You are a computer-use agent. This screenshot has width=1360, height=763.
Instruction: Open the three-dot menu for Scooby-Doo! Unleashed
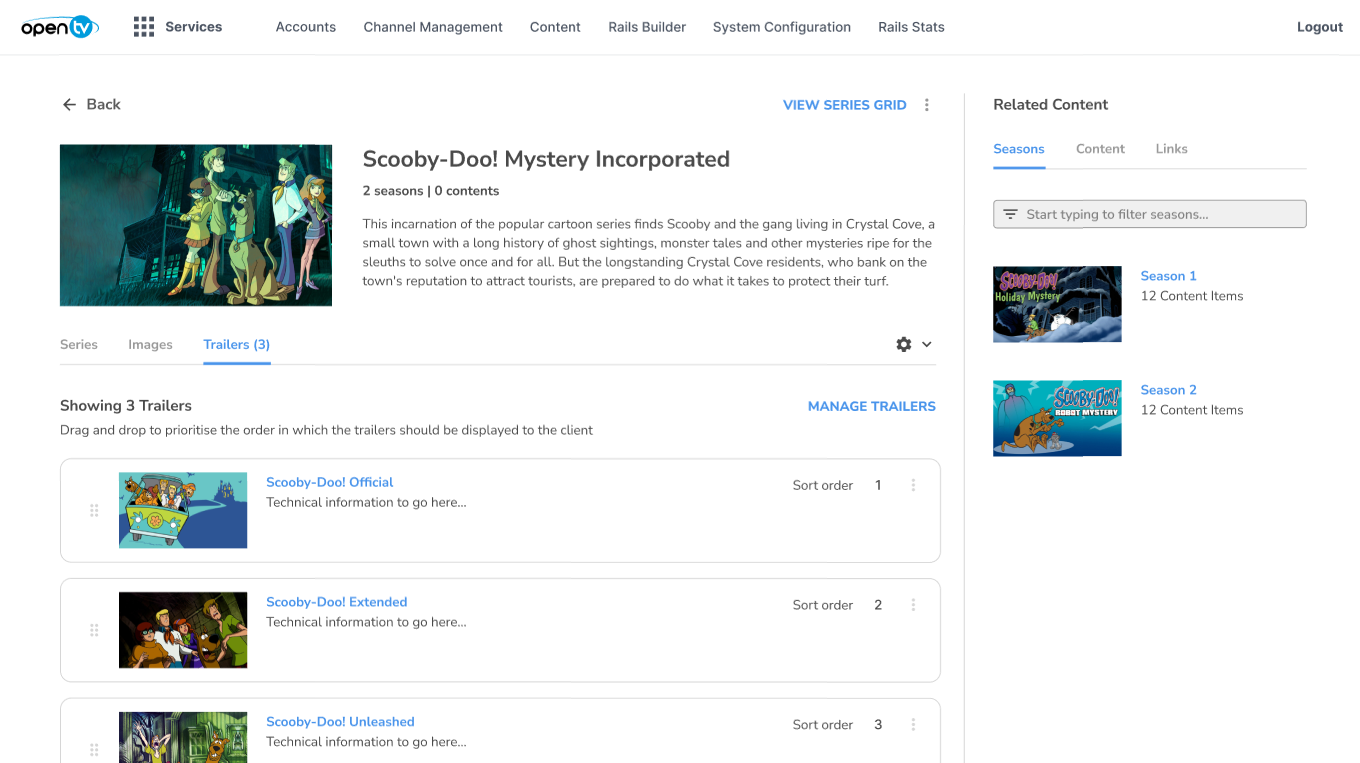913,725
